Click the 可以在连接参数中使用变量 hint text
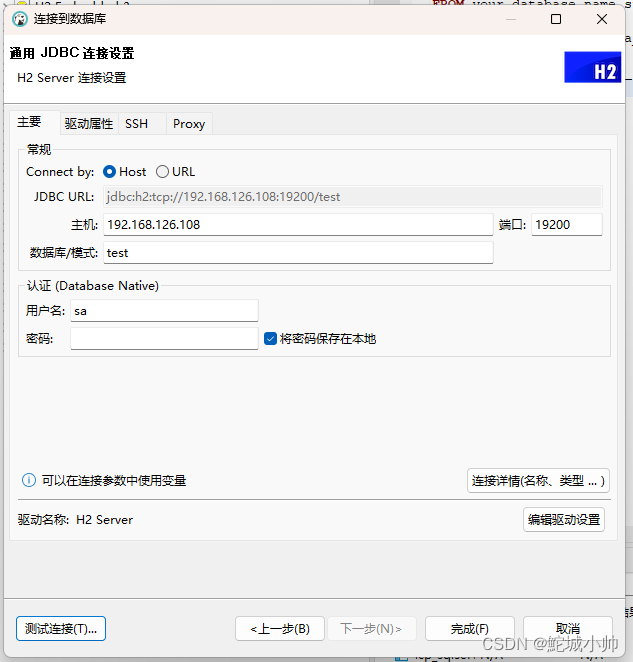633x662 pixels. (x=114, y=480)
